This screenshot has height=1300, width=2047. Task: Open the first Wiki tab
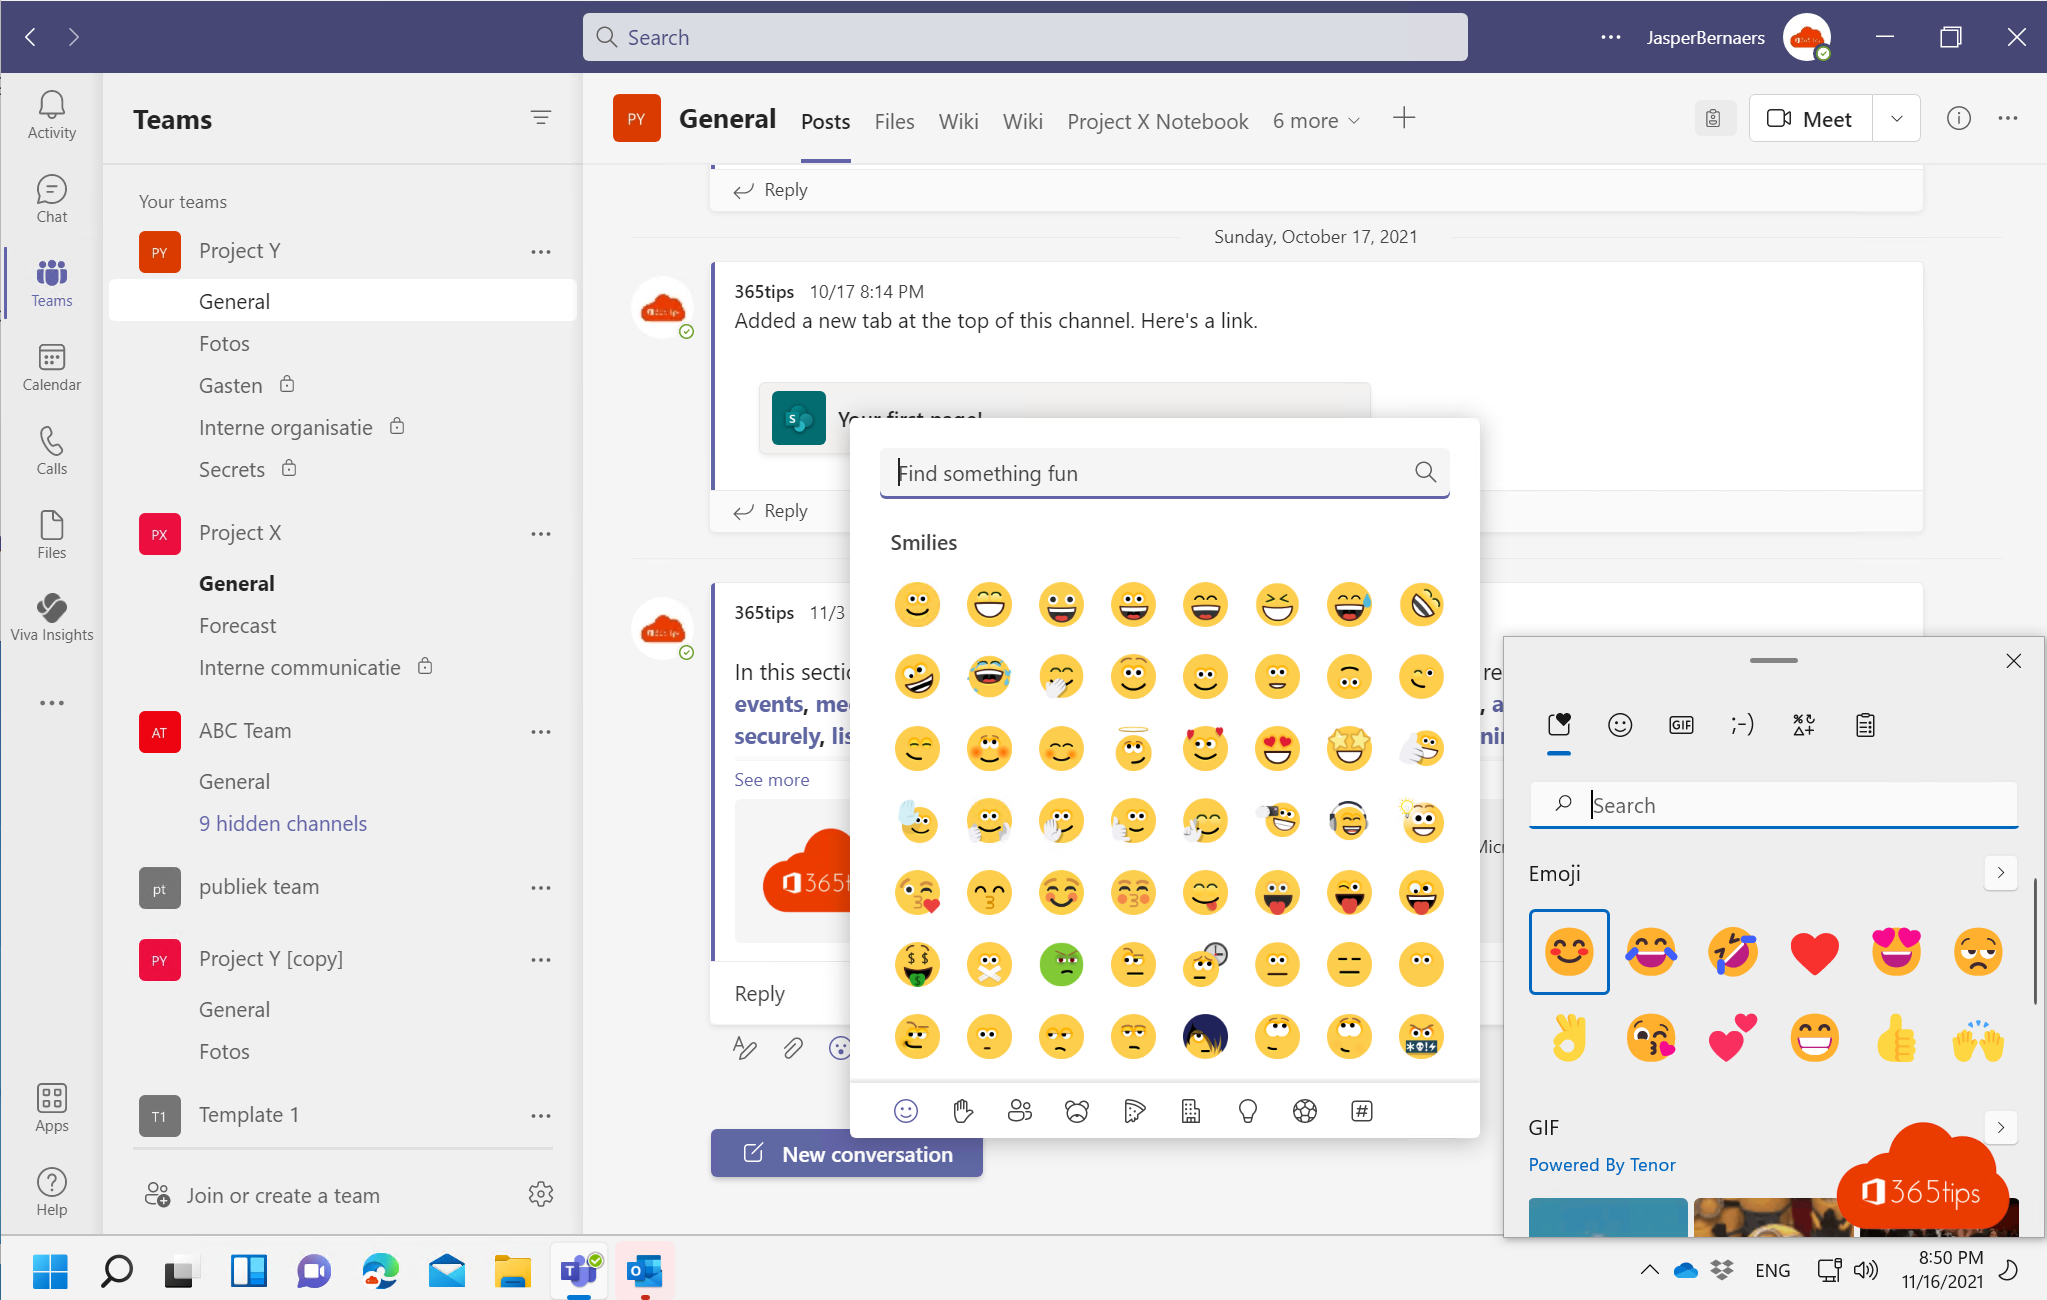pos(958,122)
